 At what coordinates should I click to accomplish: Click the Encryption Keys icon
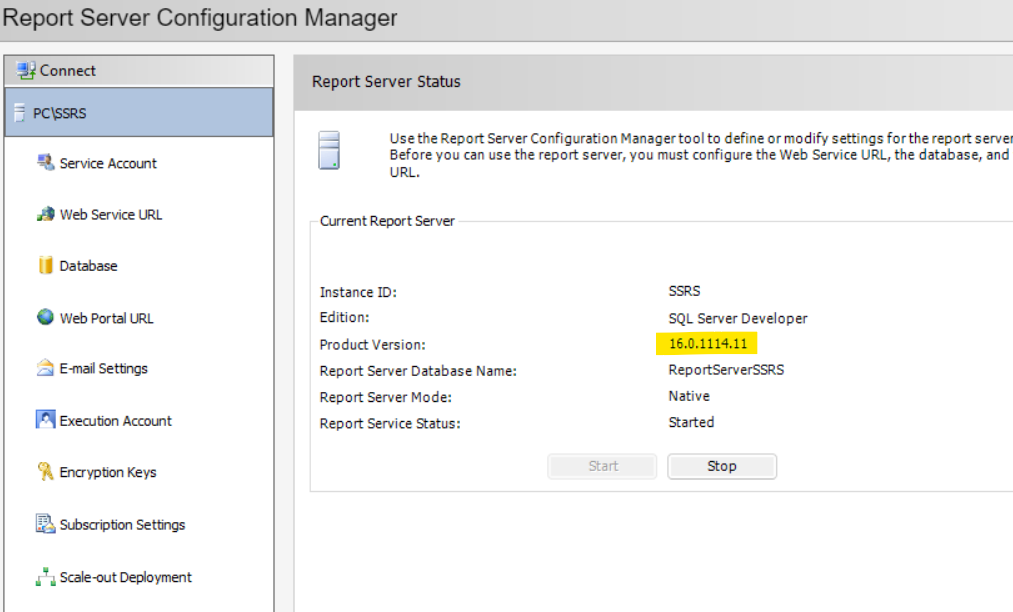[45, 472]
